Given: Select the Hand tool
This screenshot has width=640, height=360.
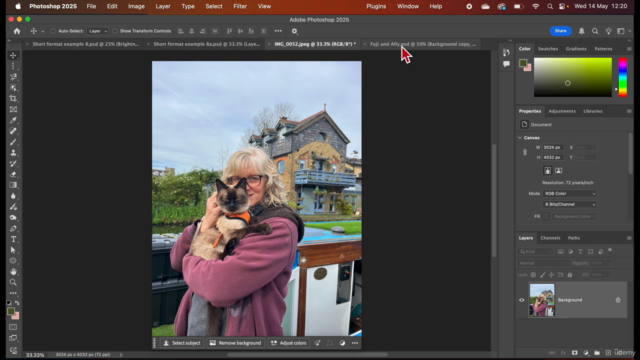Looking at the screenshot, I should (13, 271).
